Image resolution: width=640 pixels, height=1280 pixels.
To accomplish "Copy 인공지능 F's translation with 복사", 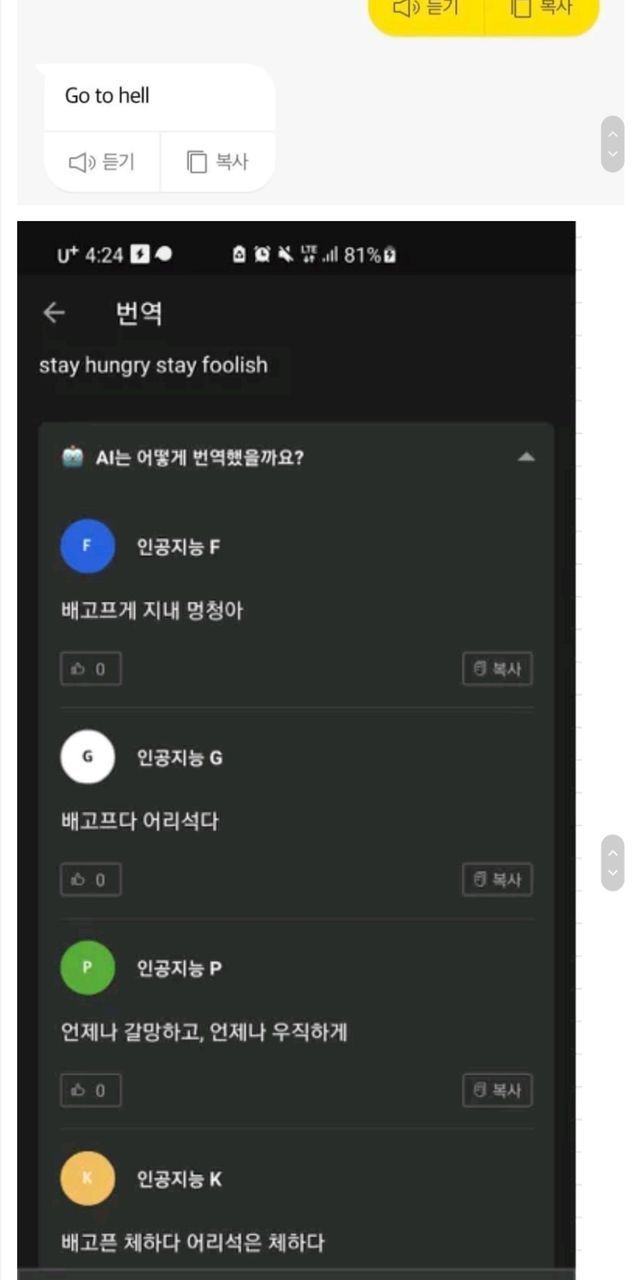I will (x=497, y=669).
